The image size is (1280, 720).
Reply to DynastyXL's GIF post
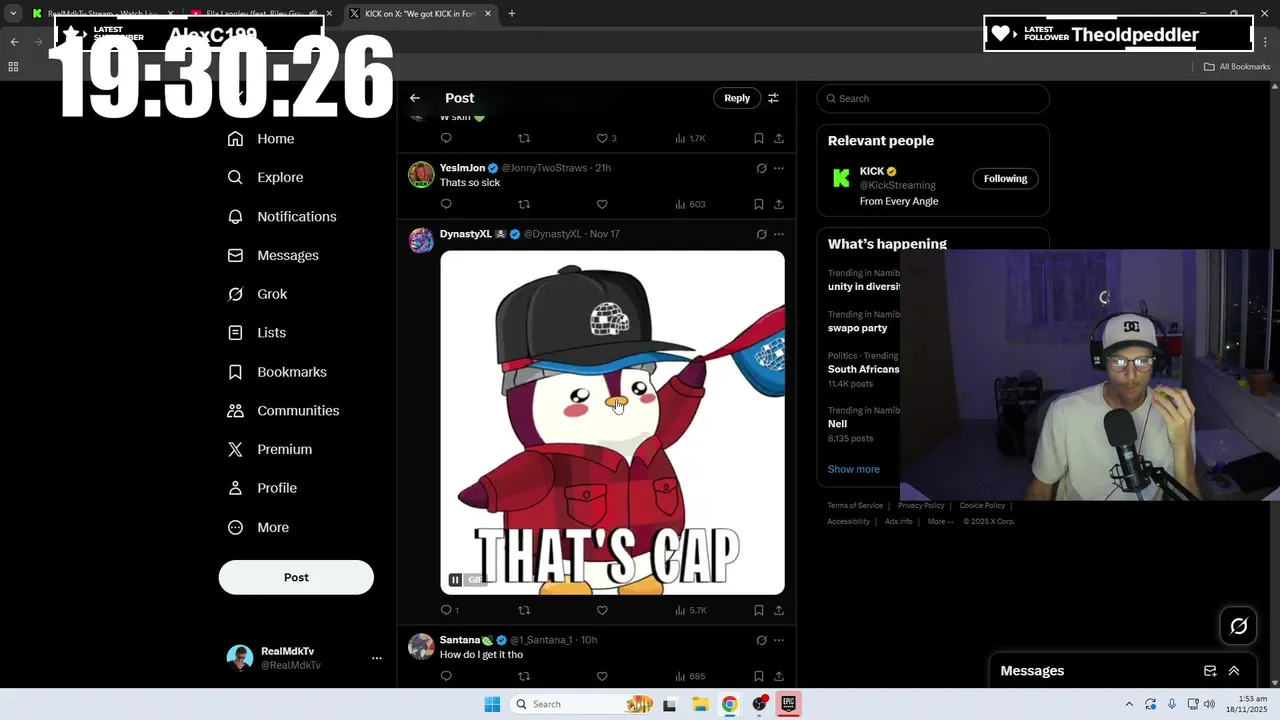tap(450, 610)
